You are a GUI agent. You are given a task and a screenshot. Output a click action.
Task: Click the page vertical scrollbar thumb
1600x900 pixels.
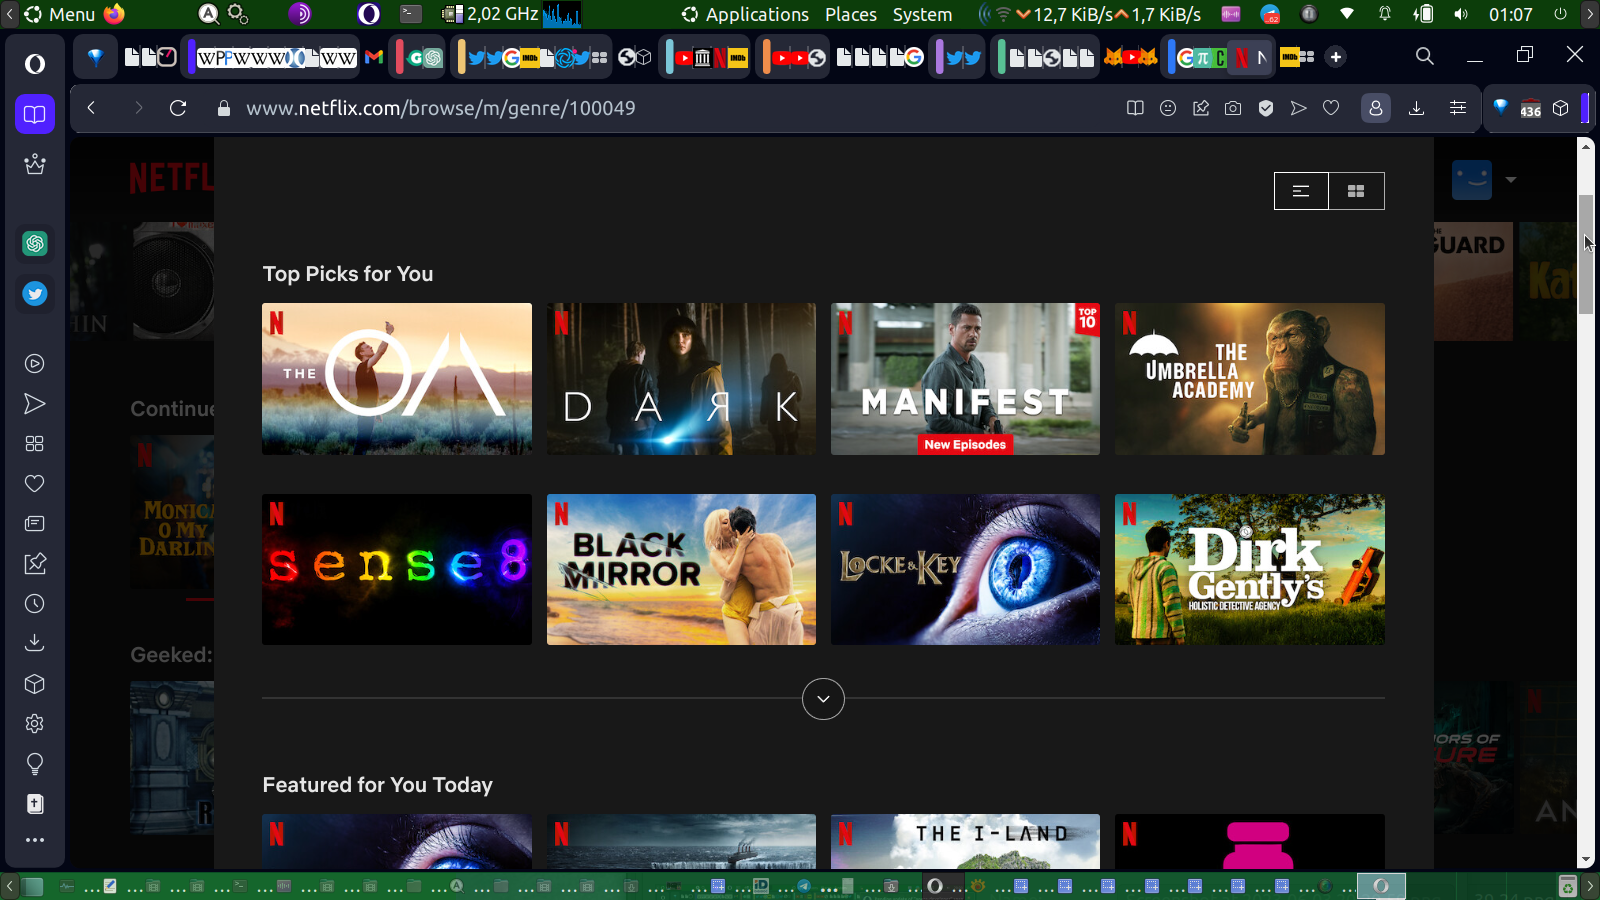pos(1585,255)
